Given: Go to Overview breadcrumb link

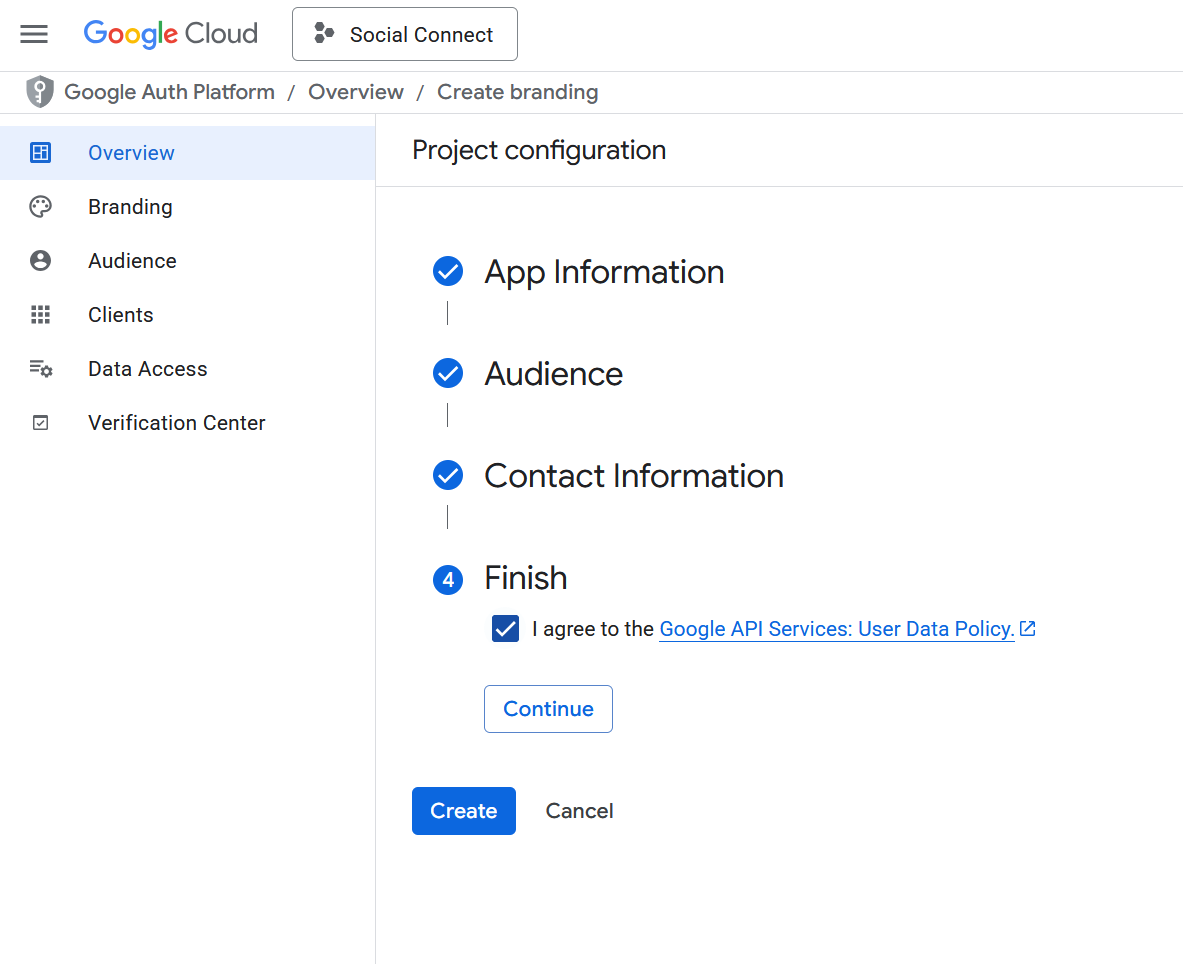Looking at the screenshot, I should [355, 92].
